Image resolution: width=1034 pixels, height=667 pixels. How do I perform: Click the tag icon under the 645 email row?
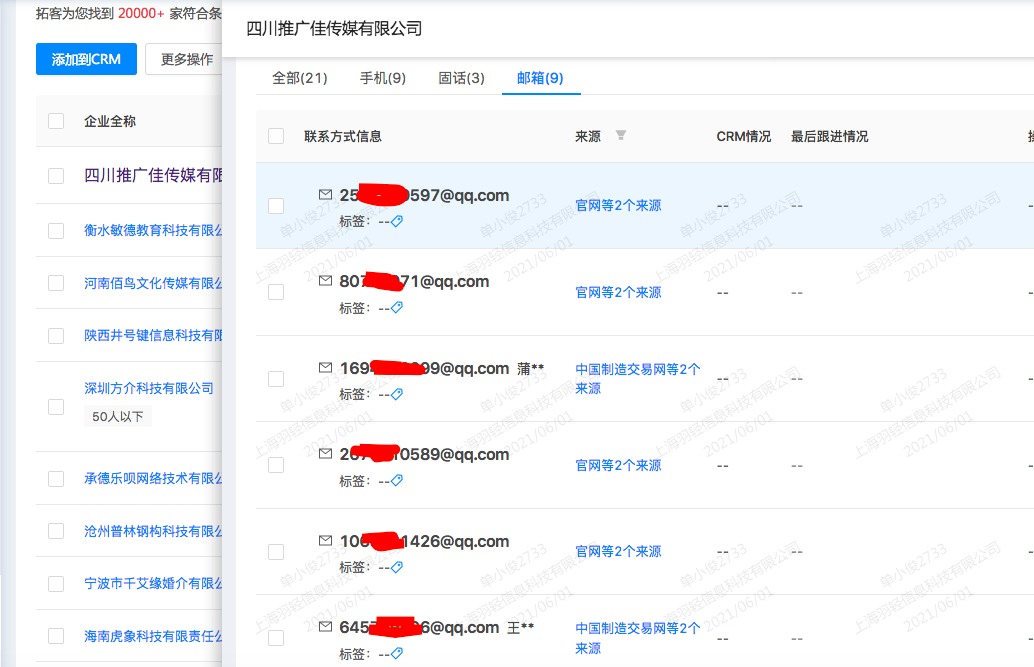point(396,653)
